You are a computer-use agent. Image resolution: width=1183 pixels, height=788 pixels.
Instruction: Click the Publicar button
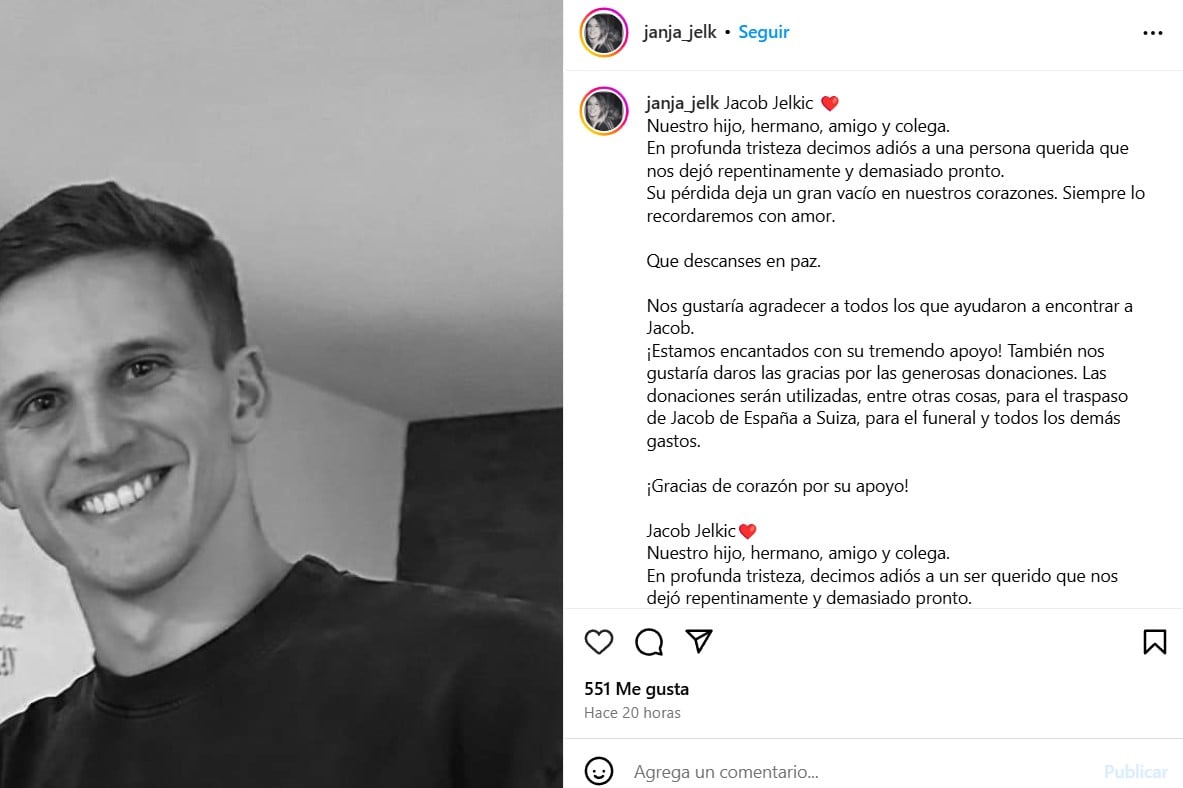pyautogui.click(x=1135, y=771)
